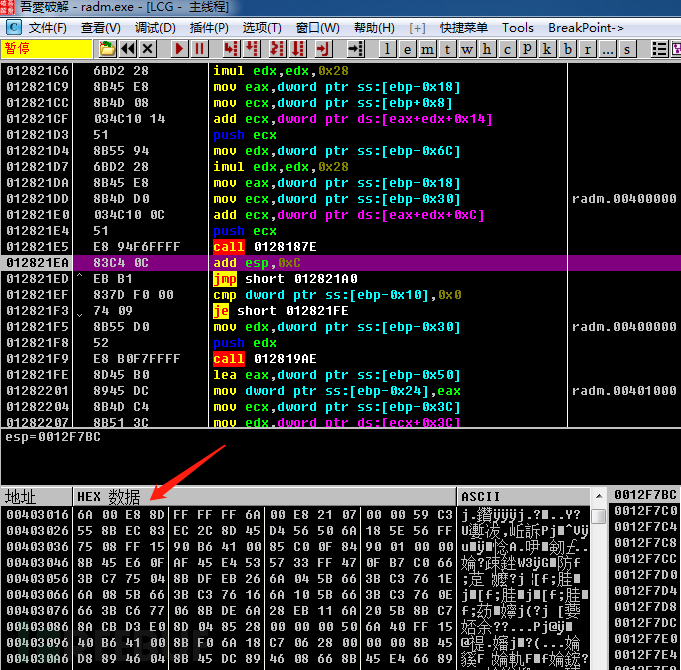This screenshot has height=670, width=681.
Task: Open the memory map with the 'm' button
Action: pyautogui.click(x=428, y=48)
